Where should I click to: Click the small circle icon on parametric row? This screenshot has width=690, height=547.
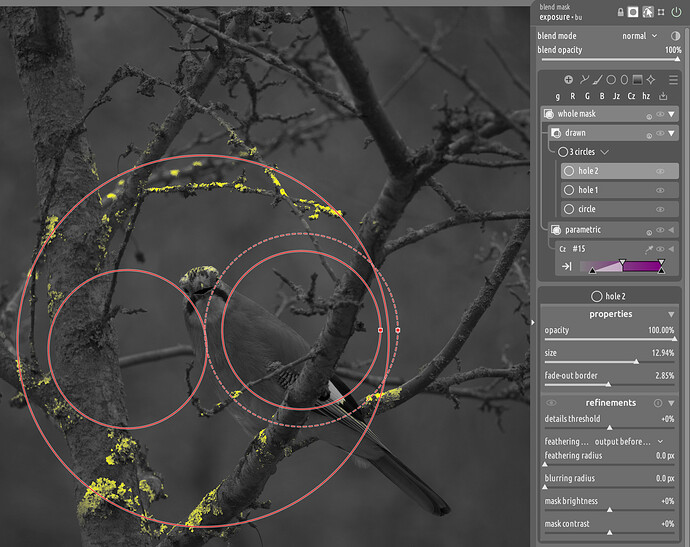[649, 232]
